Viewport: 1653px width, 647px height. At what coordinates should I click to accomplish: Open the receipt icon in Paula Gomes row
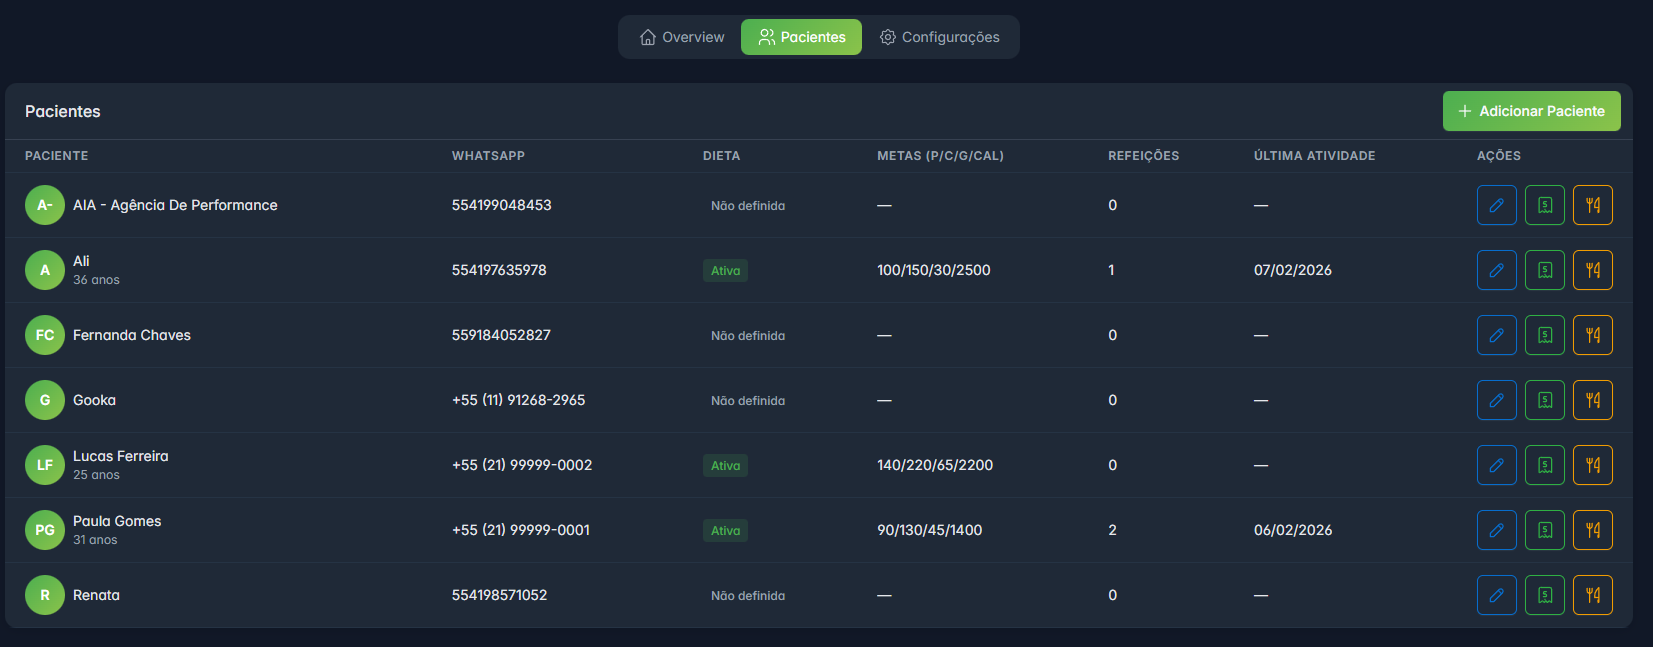(1544, 530)
